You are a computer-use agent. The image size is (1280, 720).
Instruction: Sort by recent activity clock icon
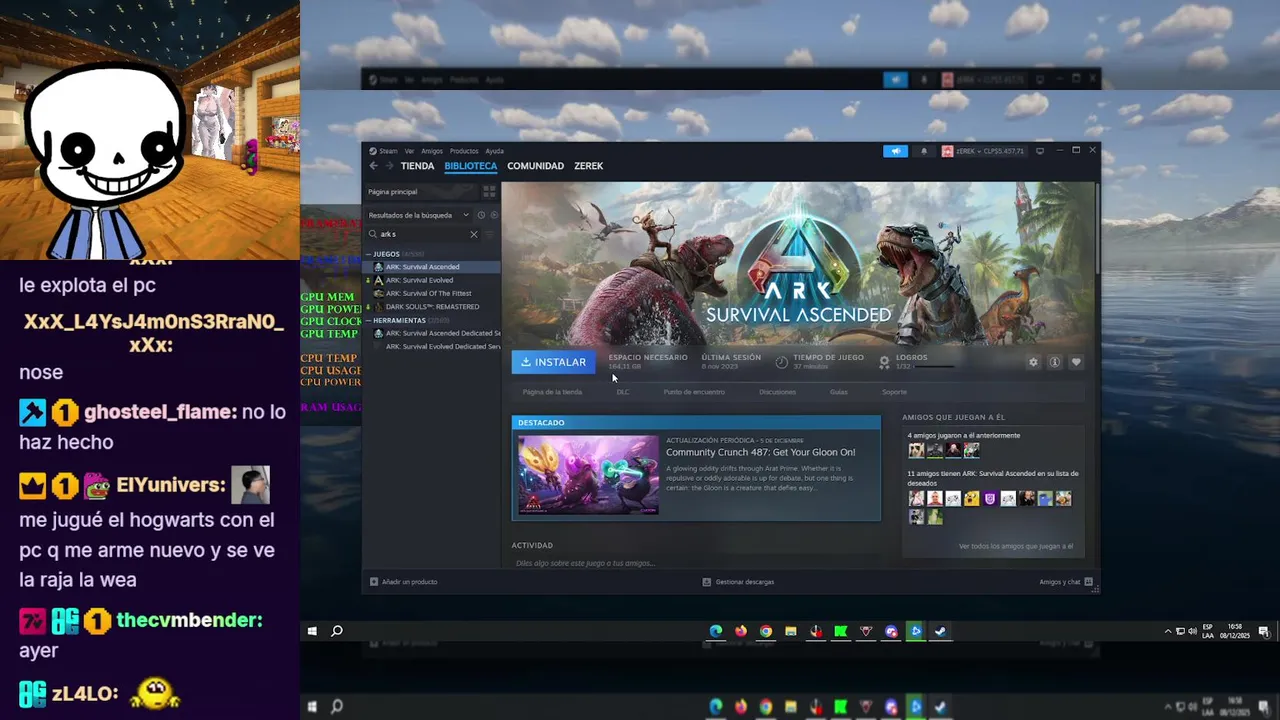pyautogui.click(x=481, y=215)
